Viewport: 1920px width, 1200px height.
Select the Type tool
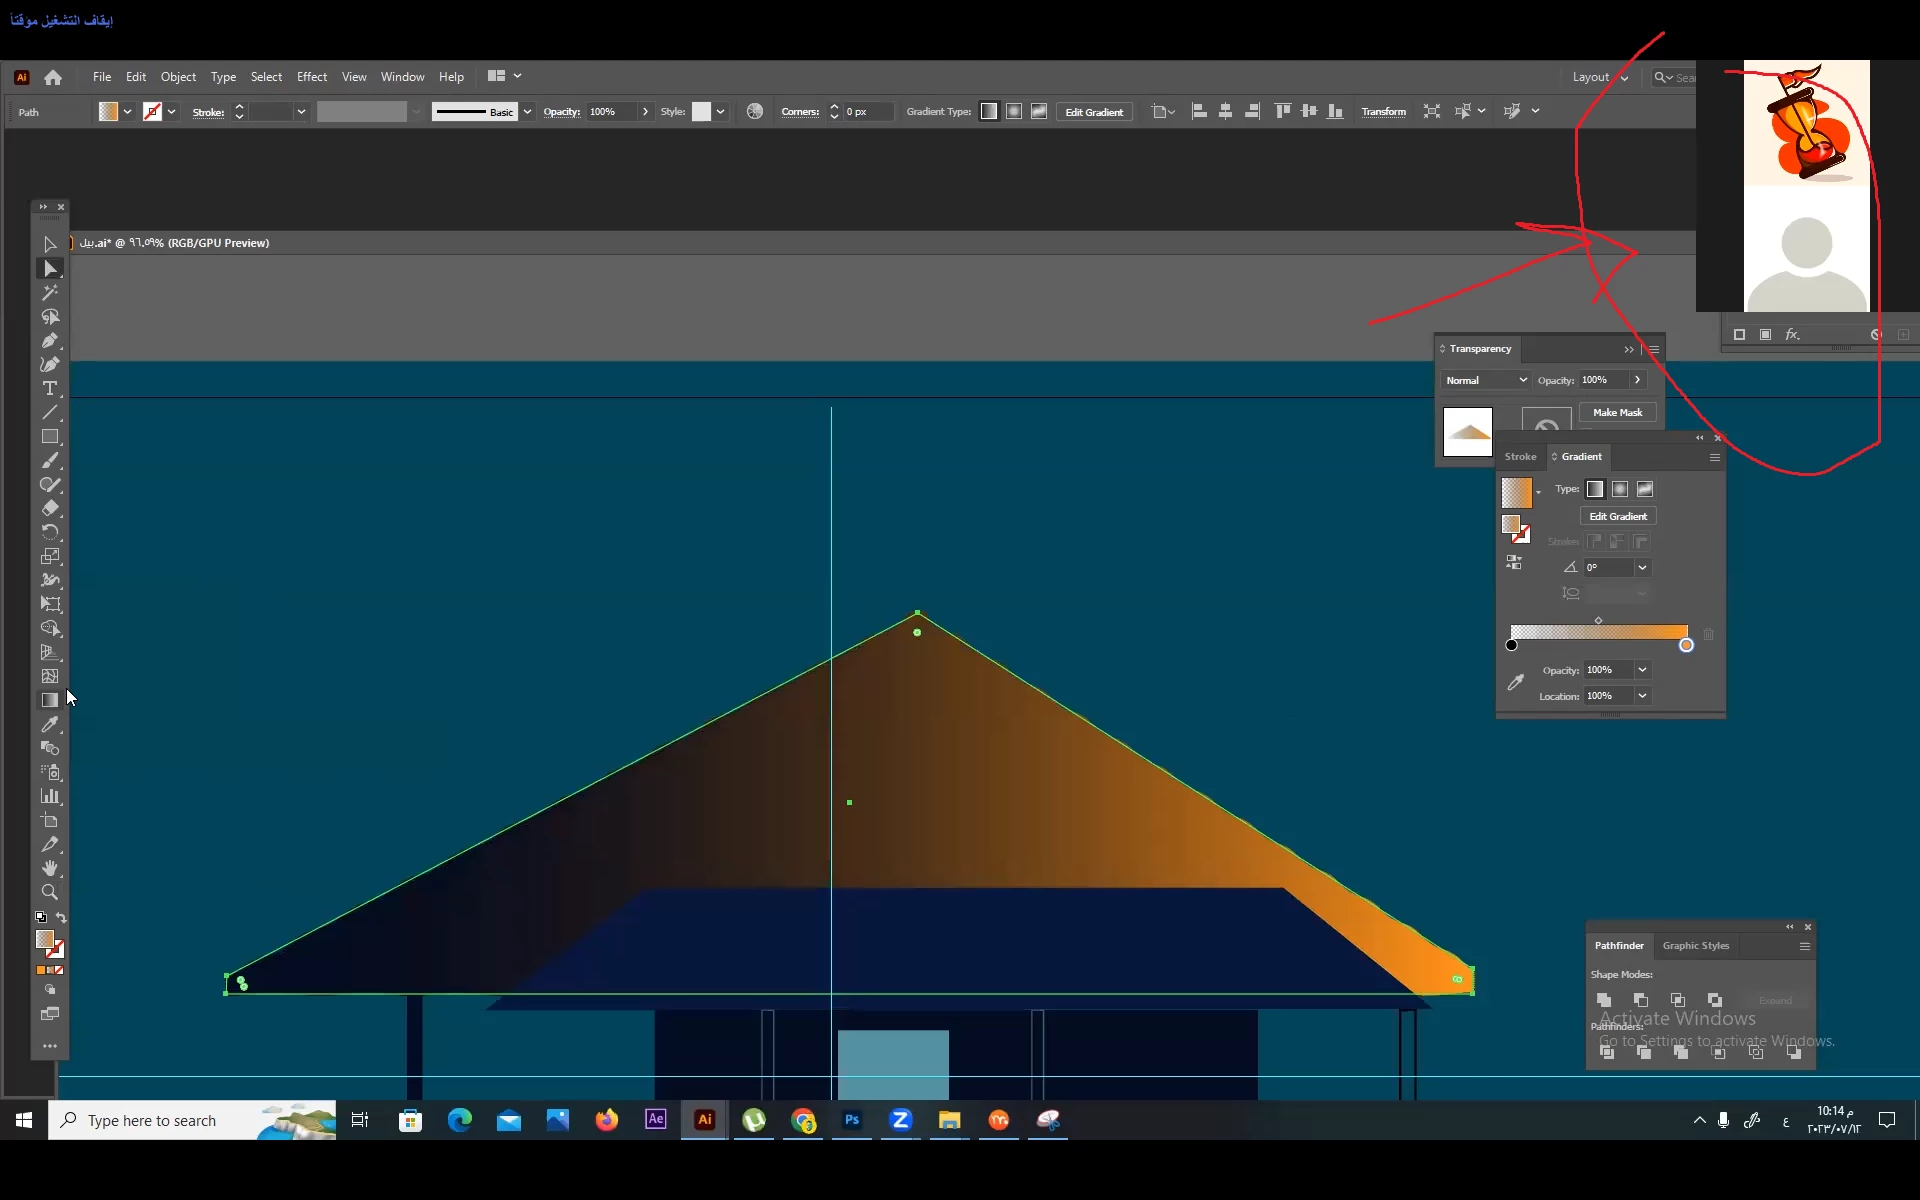click(x=50, y=389)
